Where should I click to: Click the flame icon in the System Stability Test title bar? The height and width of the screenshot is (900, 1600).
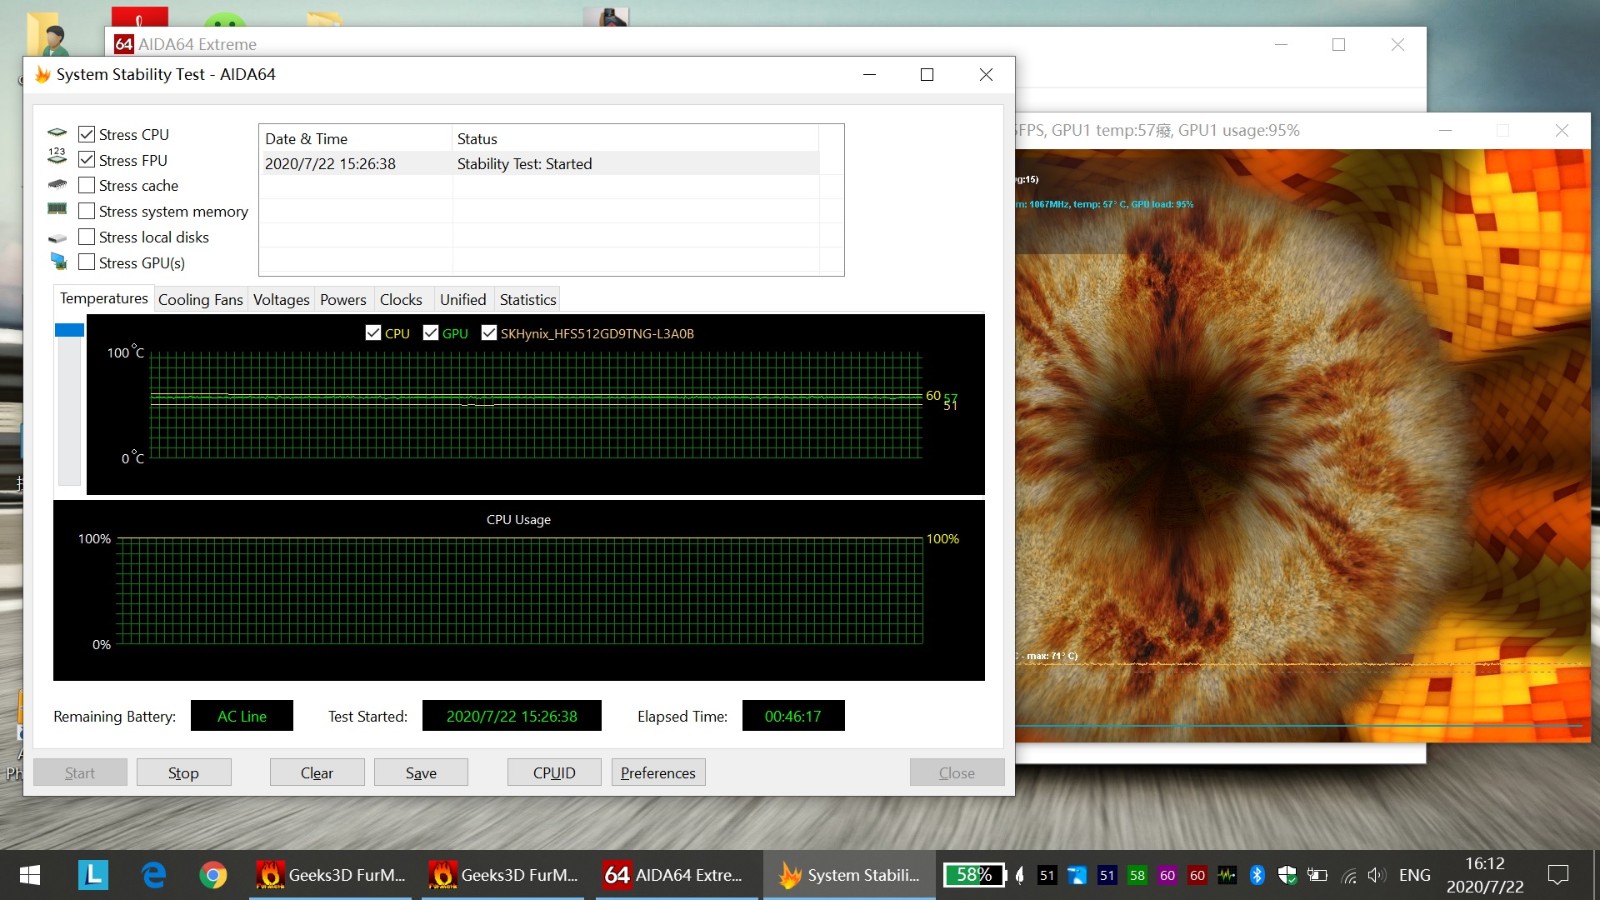click(x=42, y=74)
